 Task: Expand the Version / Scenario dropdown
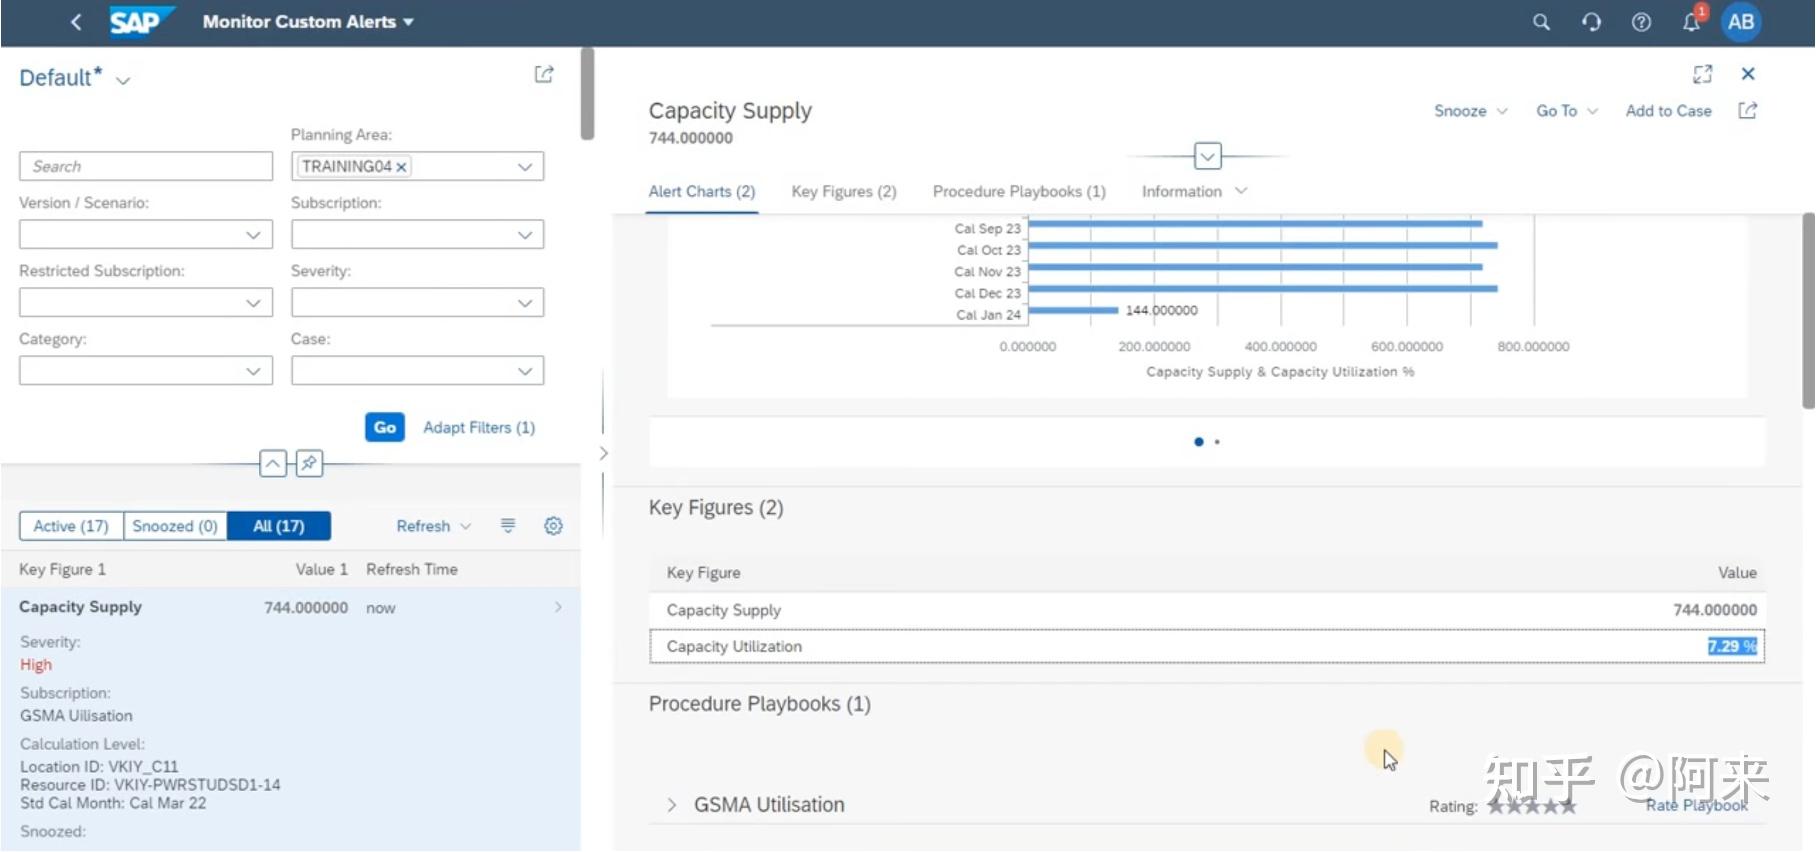coord(145,235)
